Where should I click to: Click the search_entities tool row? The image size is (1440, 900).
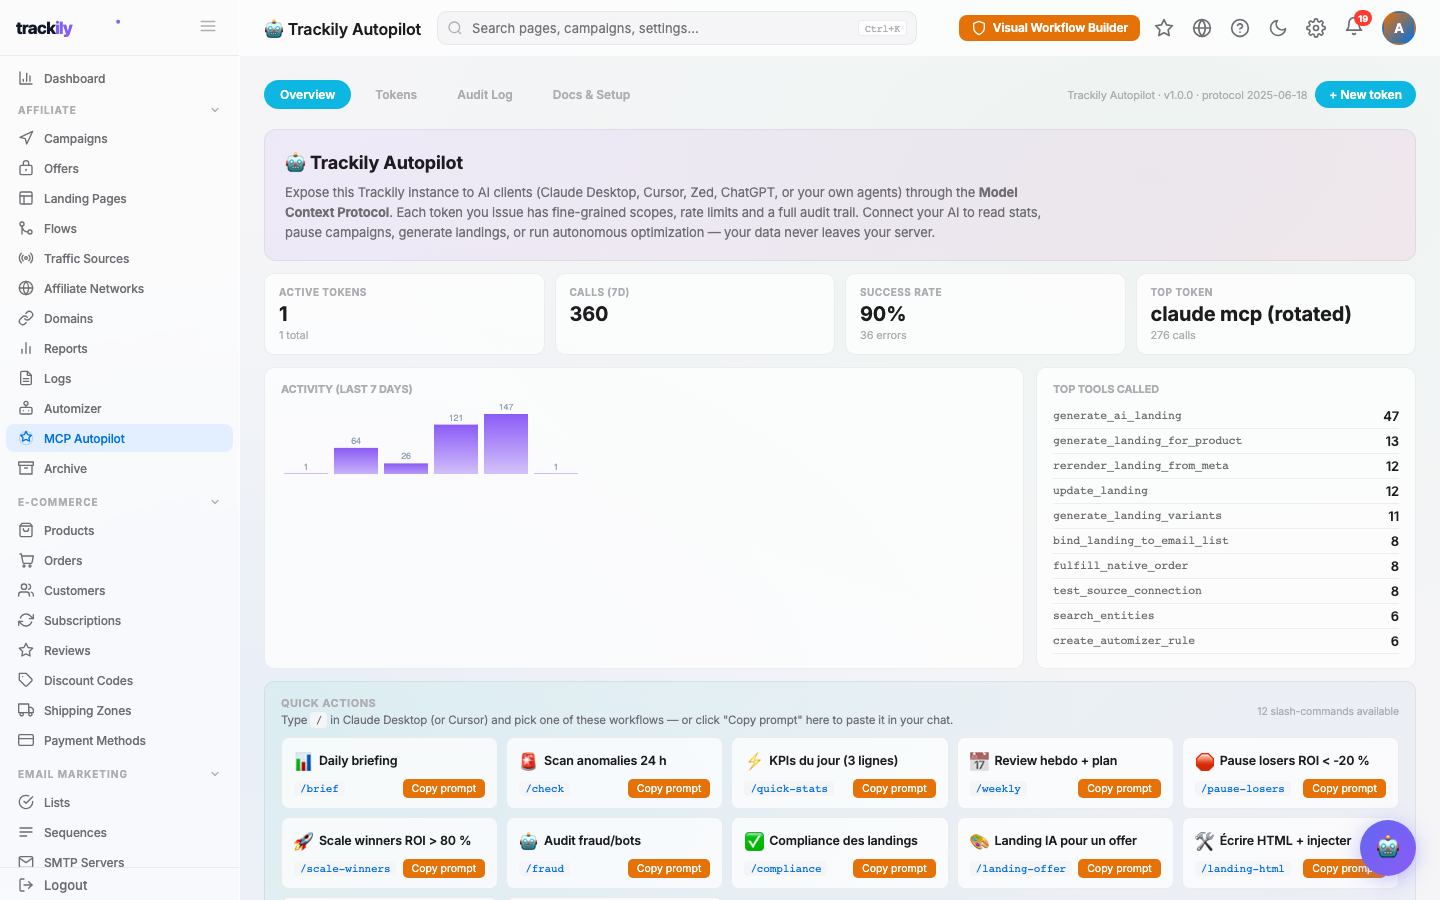[x=1226, y=616]
